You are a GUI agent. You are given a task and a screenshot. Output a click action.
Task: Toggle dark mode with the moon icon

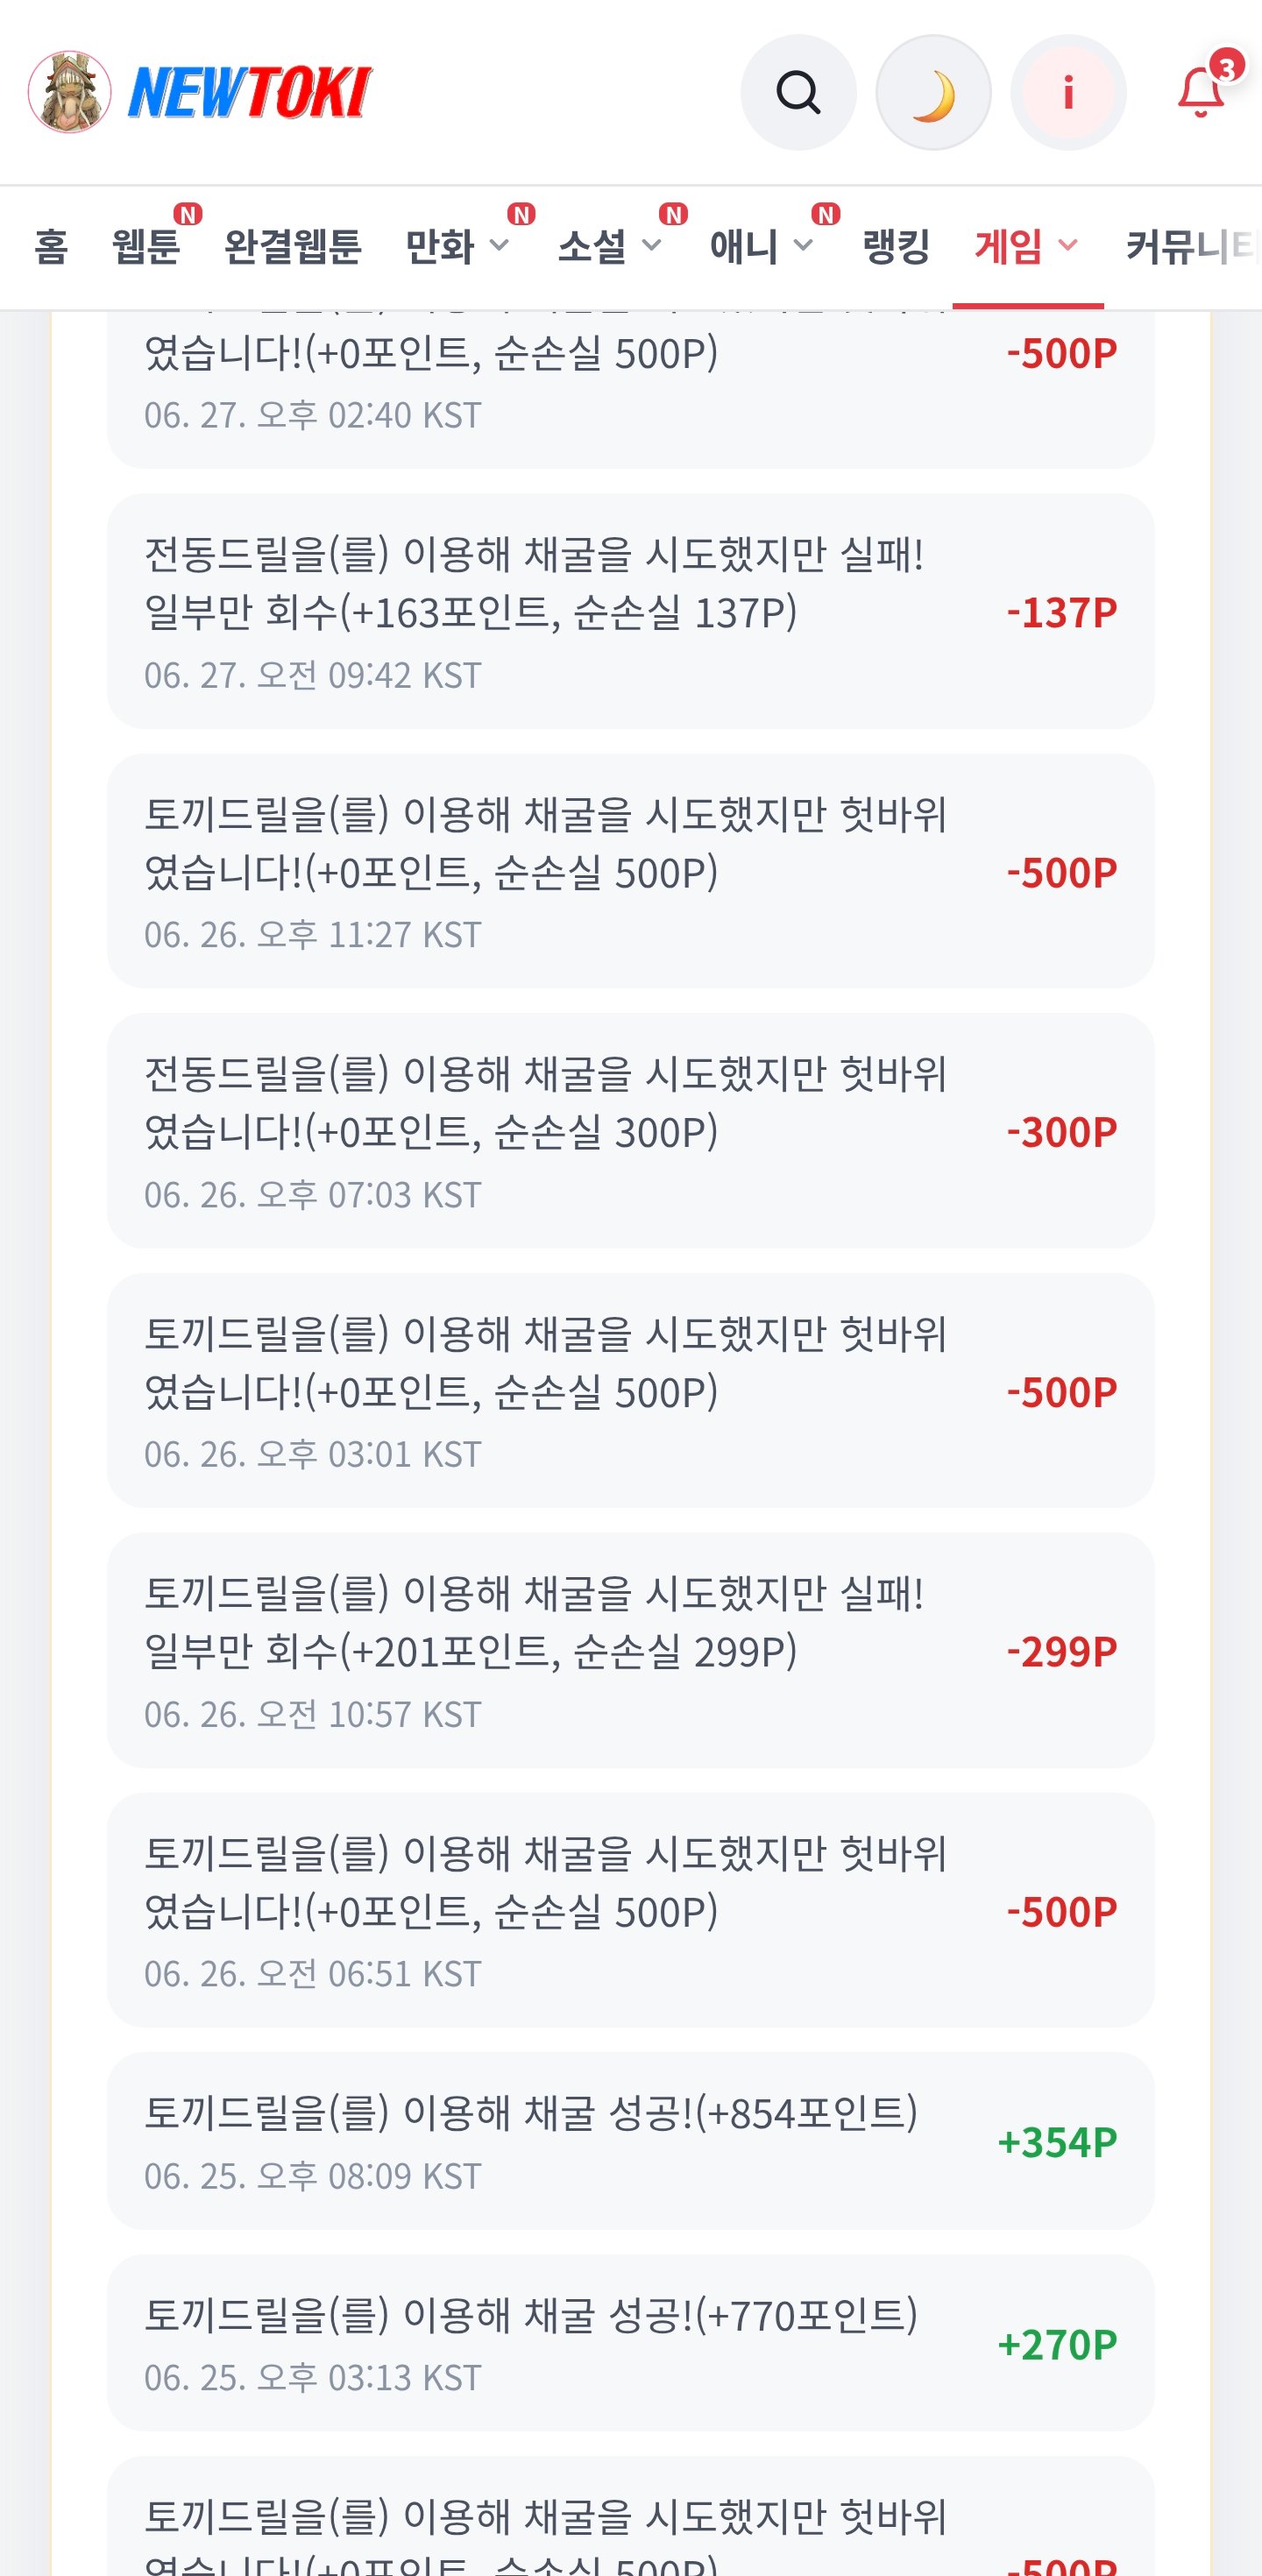(x=933, y=93)
